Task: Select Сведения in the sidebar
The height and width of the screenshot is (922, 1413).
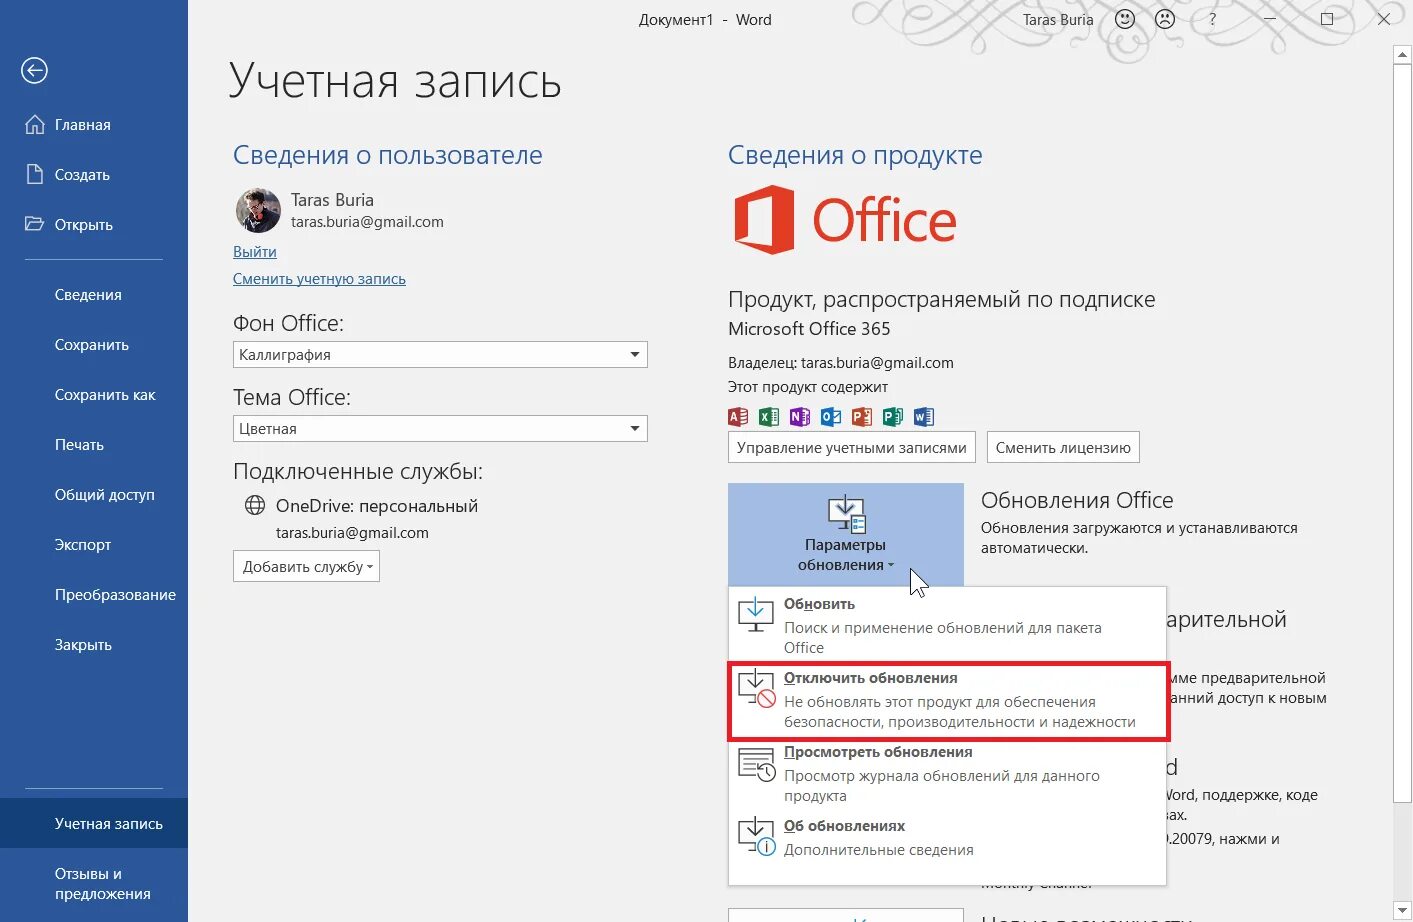Action: pos(94,294)
